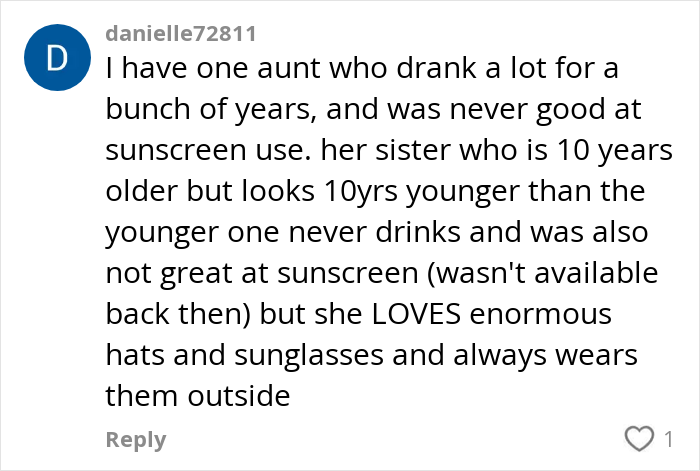Click the line starting 'bunch of years'
Image resolution: width=700 pixels, height=471 pixels.
tap(373, 110)
